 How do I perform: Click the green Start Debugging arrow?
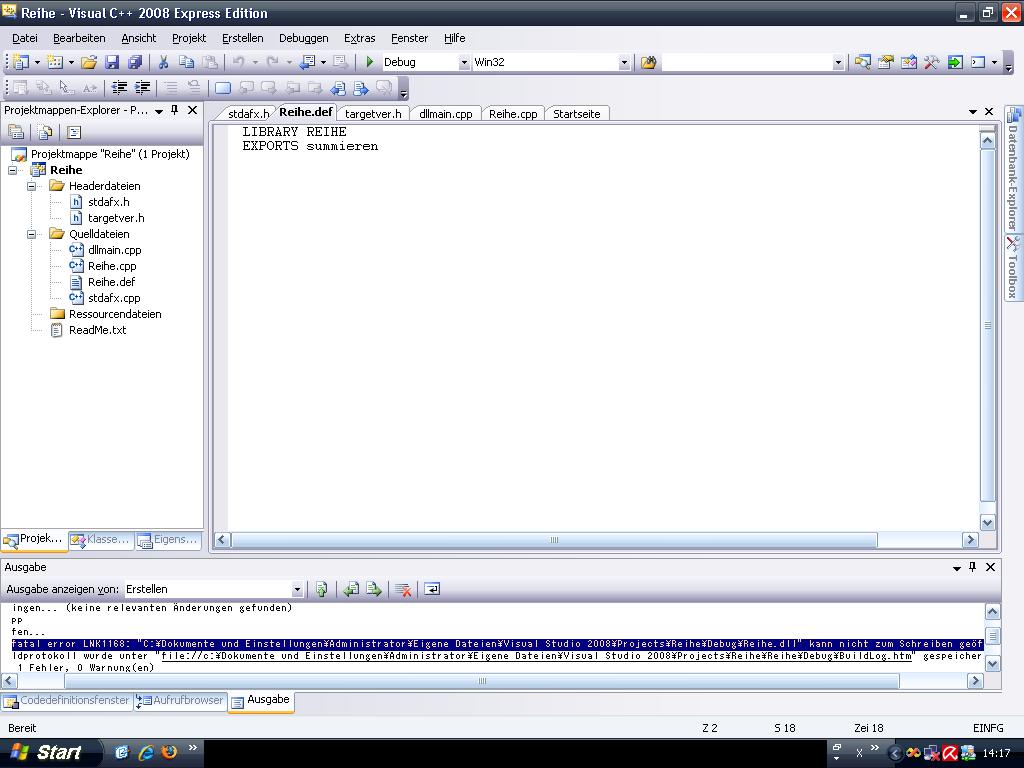370,62
